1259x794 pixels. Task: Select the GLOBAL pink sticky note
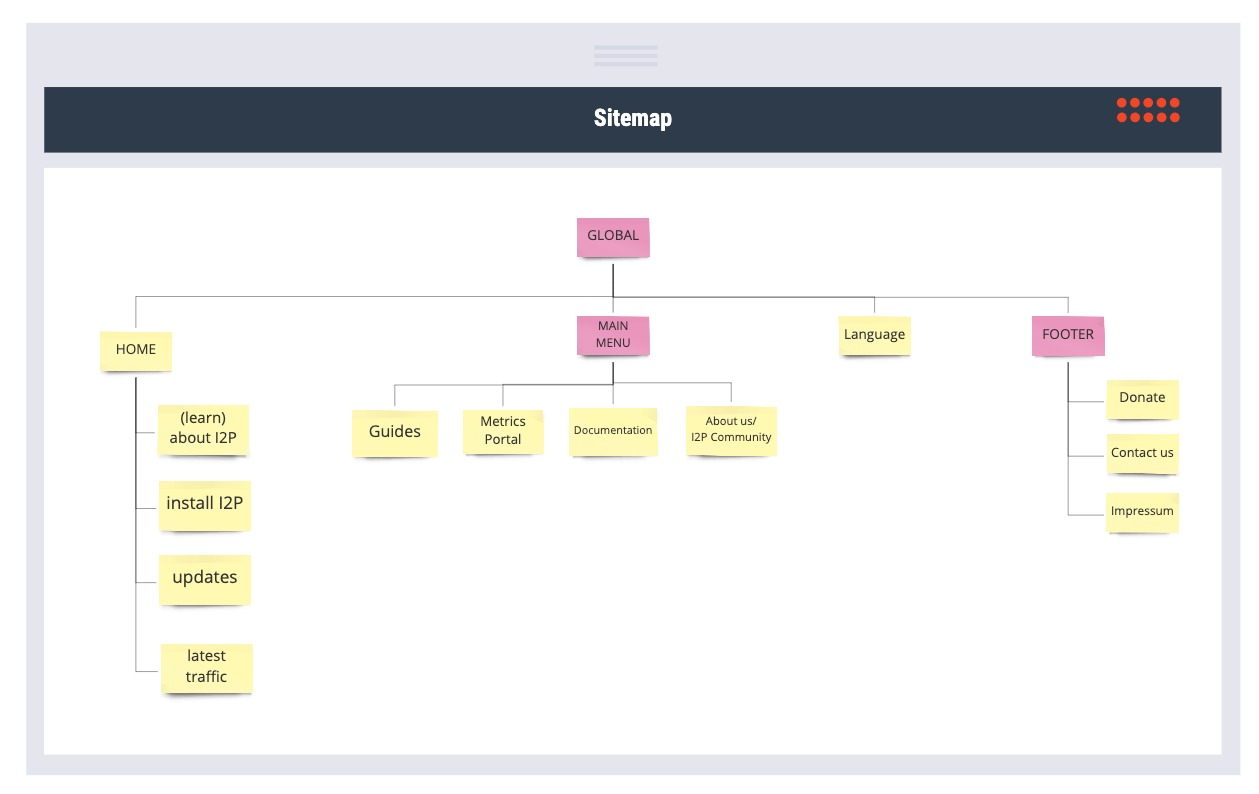[x=613, y=237]
